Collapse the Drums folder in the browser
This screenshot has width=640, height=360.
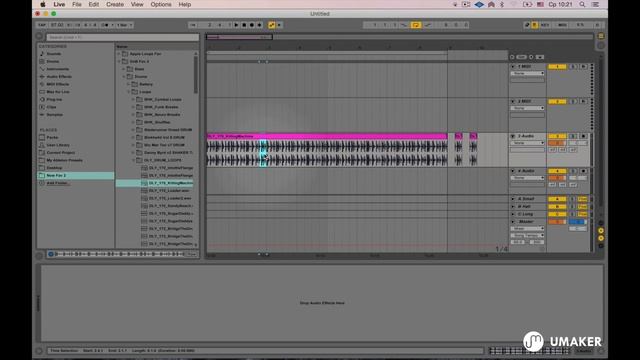(x=124, y=76)
